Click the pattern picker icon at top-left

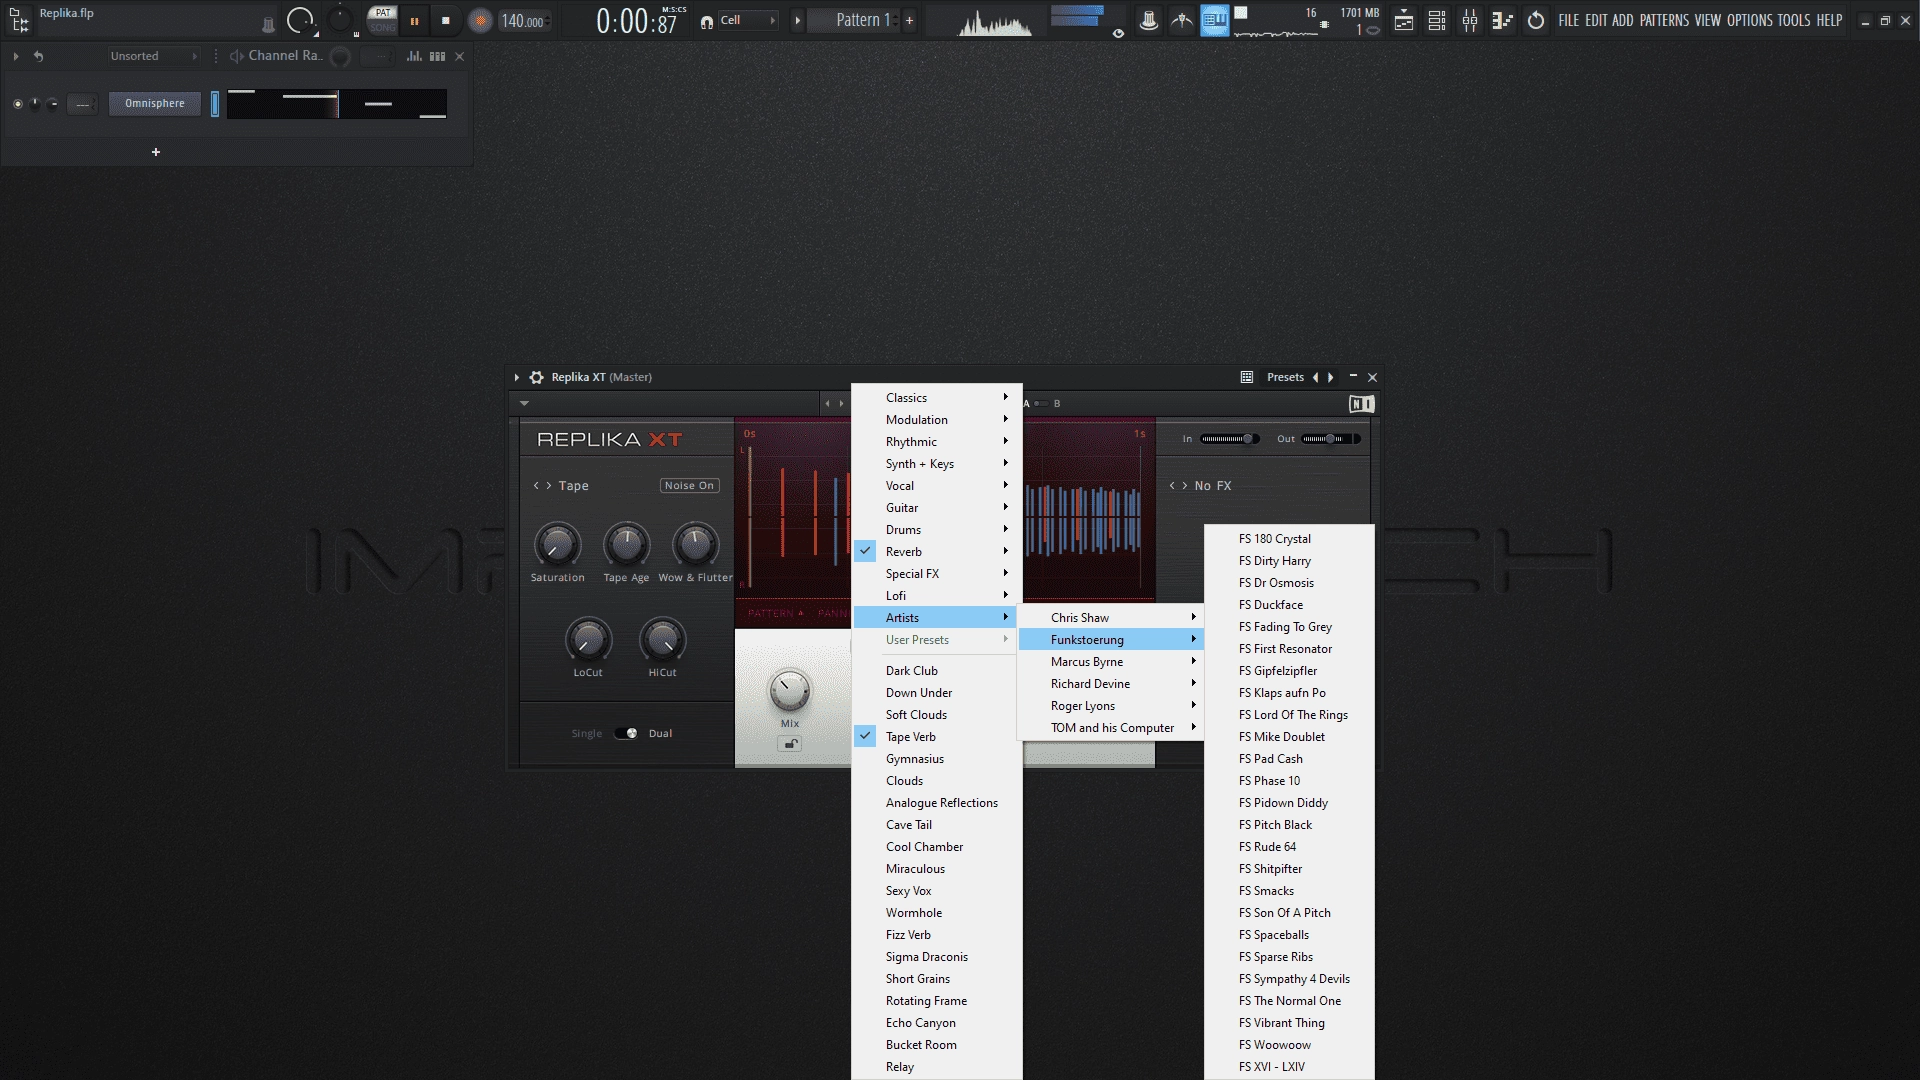tap(18, 19)
